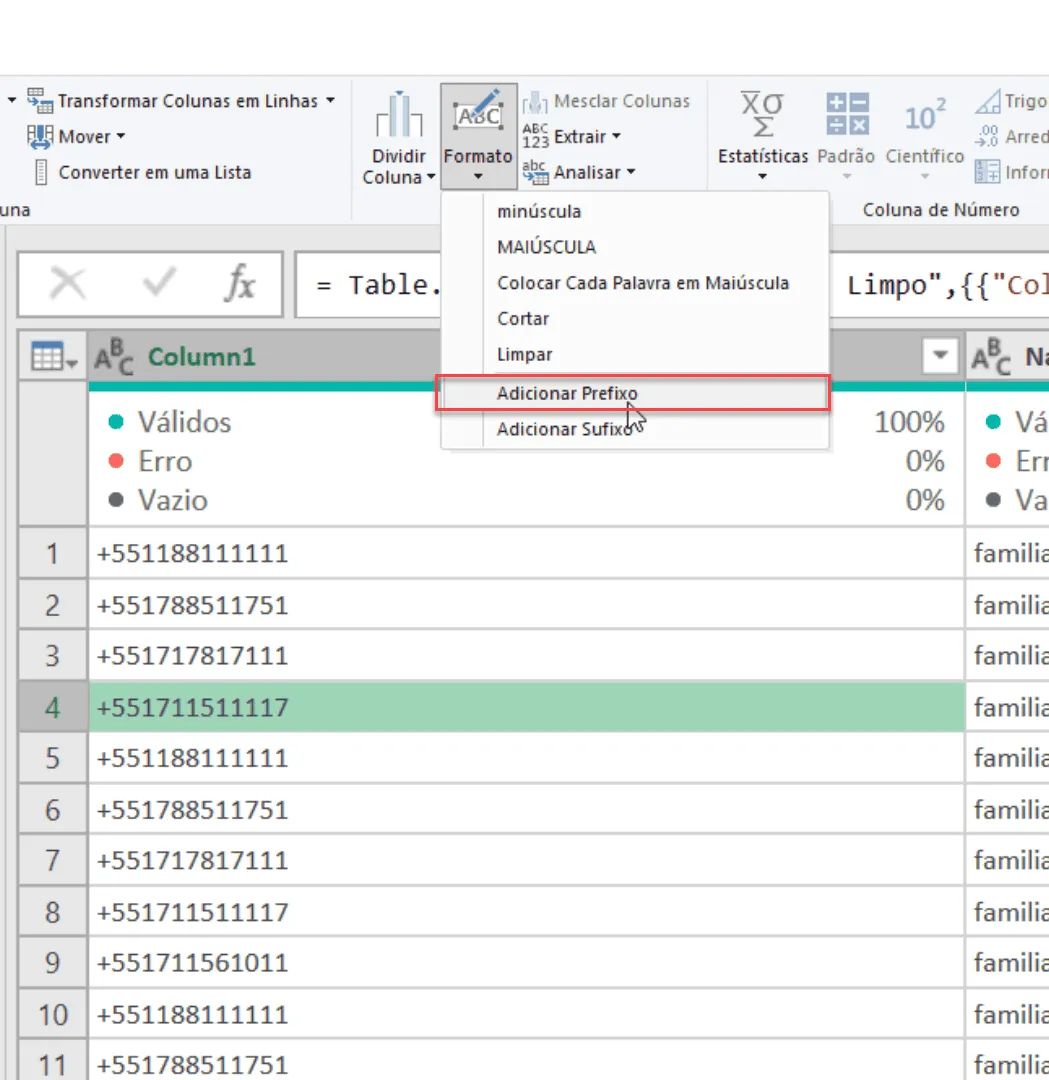Open the Column1 filter dropdown arrow
The image size is (1049, 1080).
pyautogui.click(x=939, y=356)
